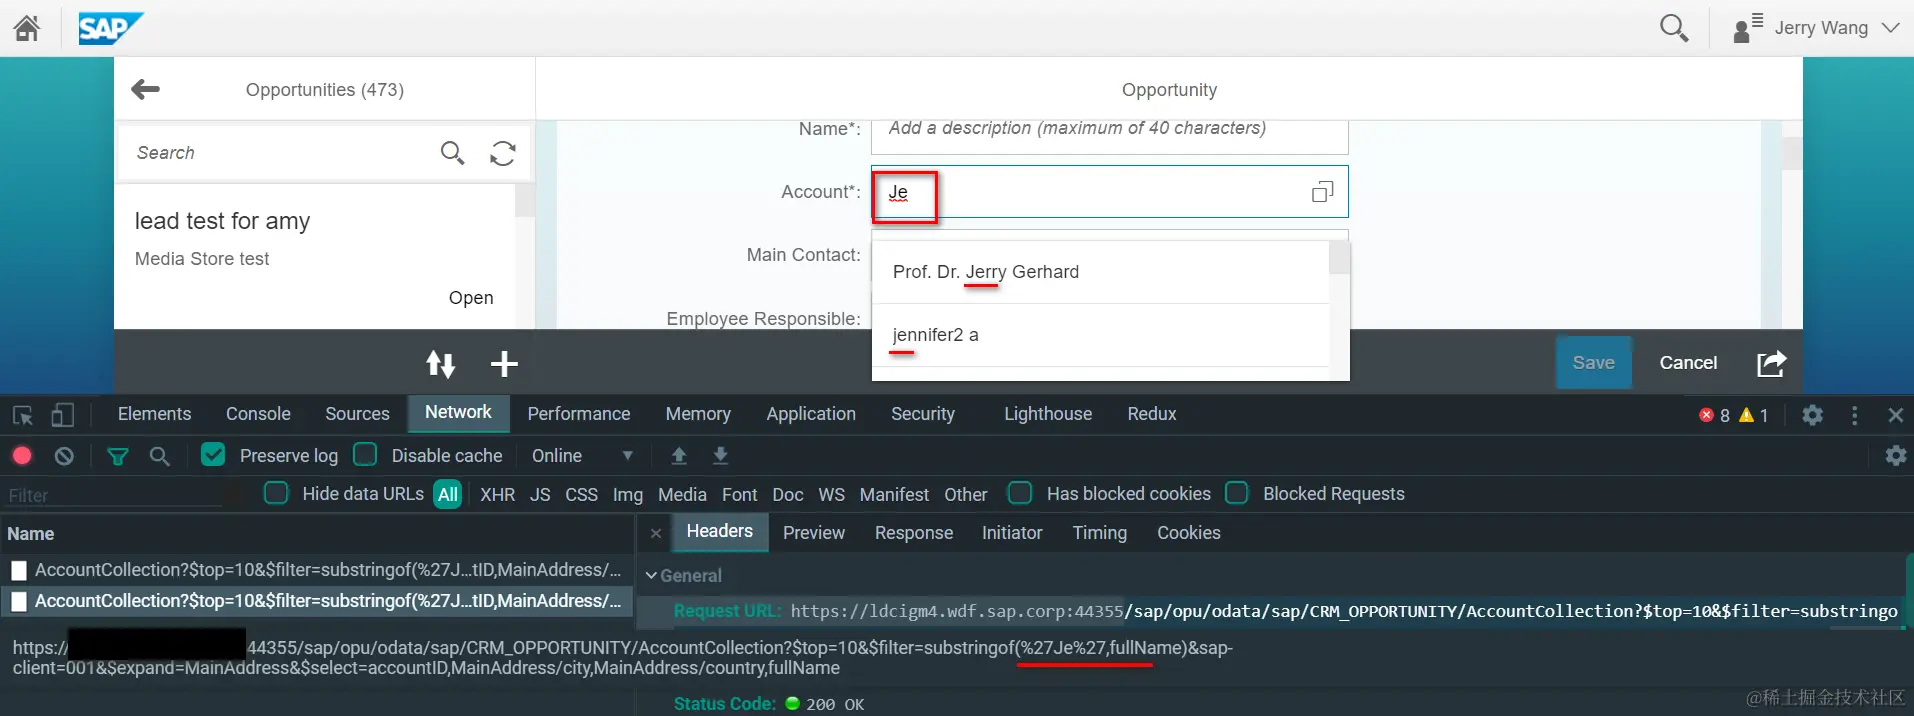Toggle the network filter funnel icon
The width and height of the screenshot is (1914, 716).
tap(118, 456)
